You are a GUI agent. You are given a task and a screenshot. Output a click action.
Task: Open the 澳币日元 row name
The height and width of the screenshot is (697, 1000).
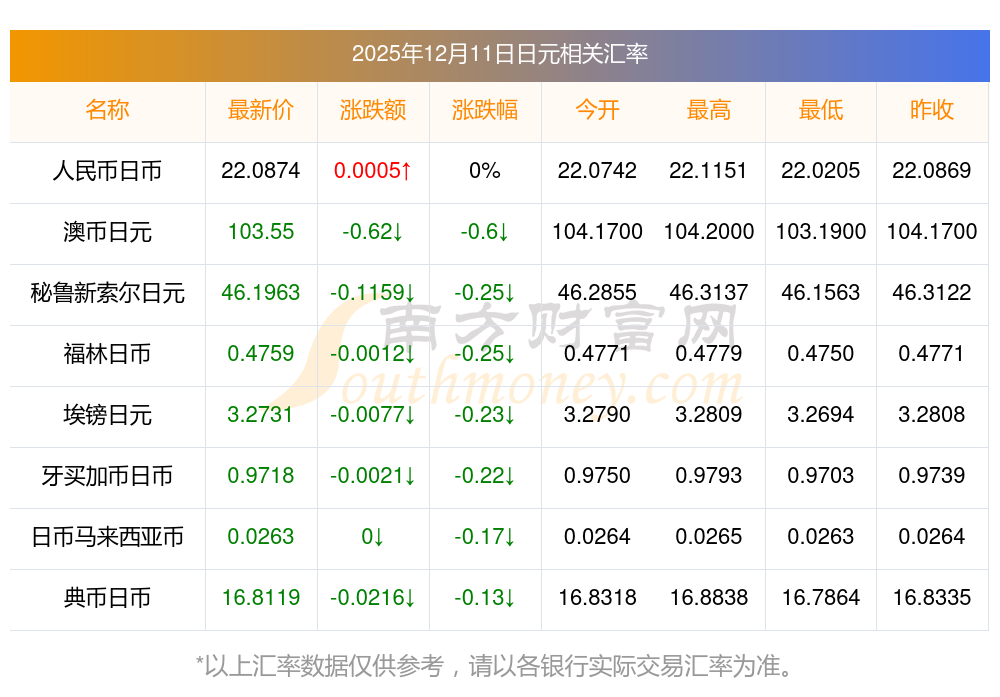107,232
